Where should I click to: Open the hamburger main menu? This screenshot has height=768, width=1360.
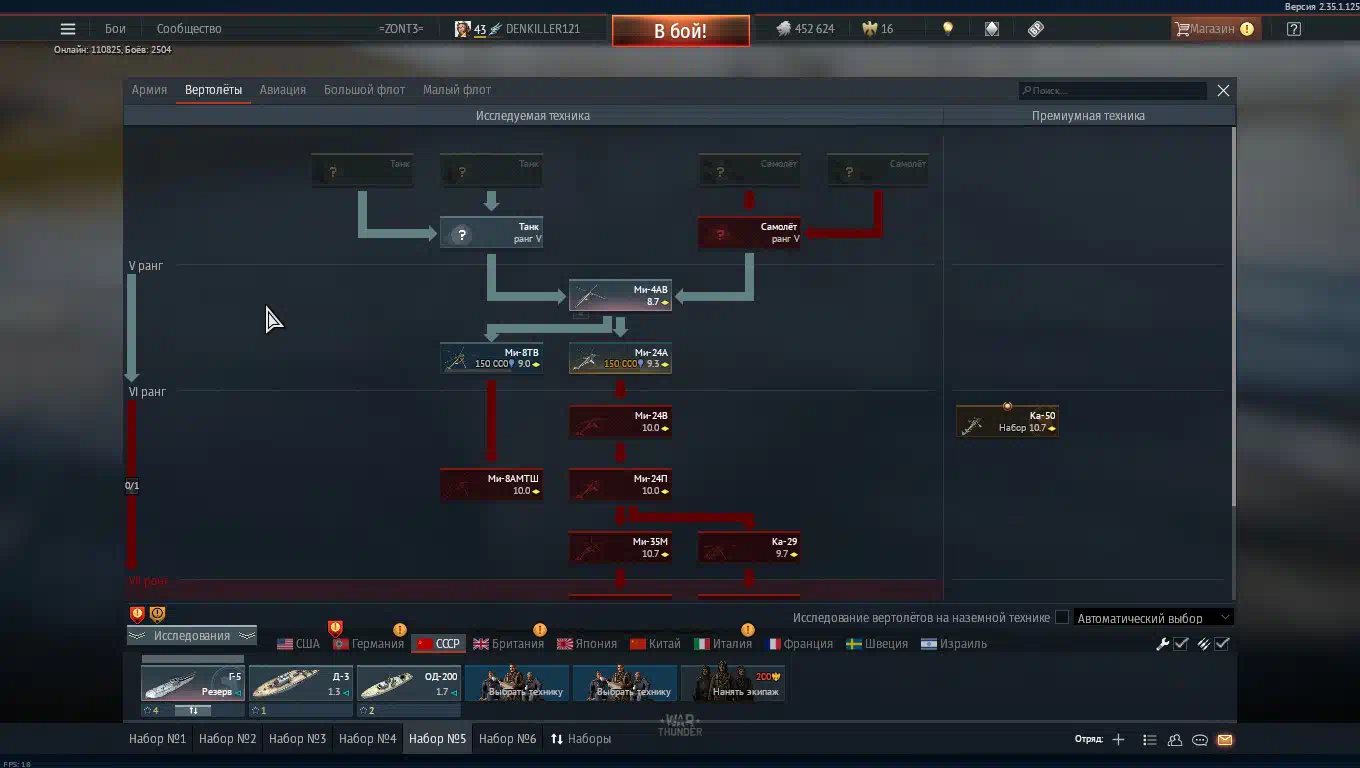68,29
